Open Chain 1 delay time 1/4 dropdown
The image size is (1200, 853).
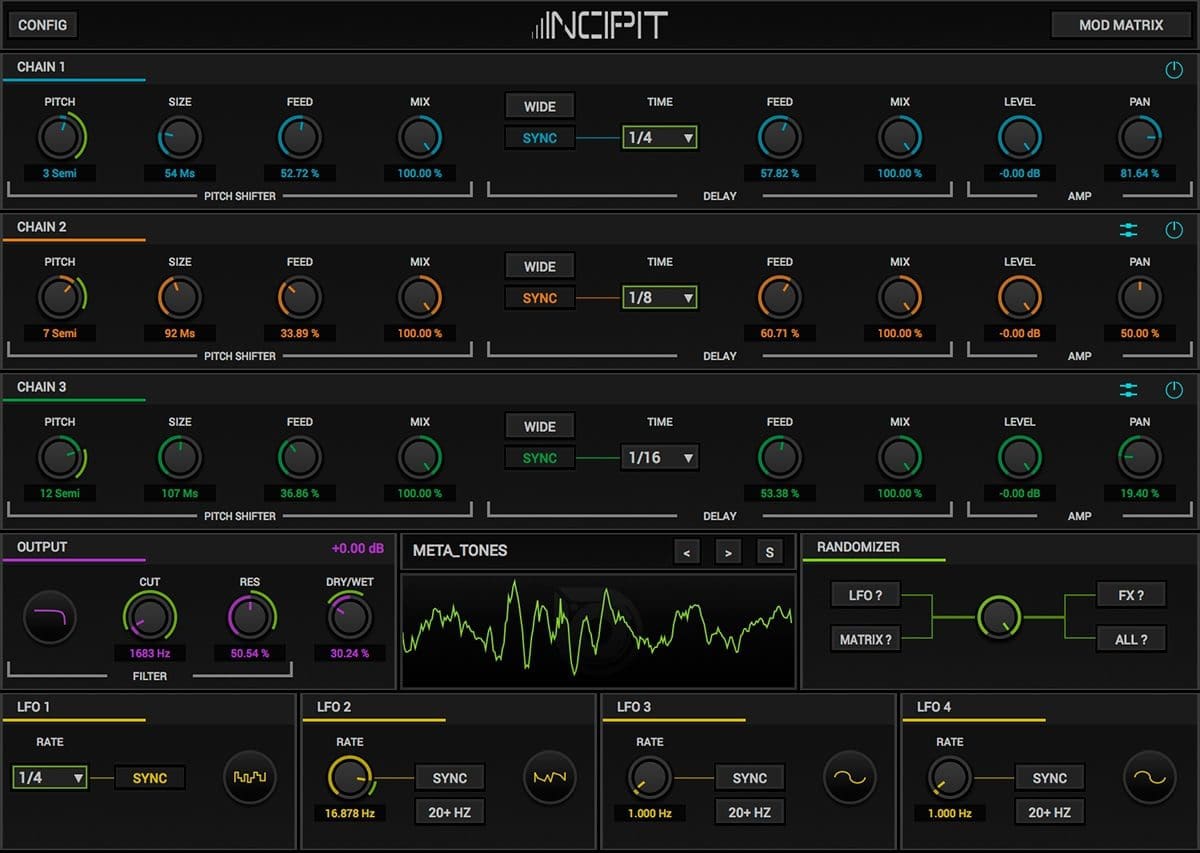click(x=660, y=138)
